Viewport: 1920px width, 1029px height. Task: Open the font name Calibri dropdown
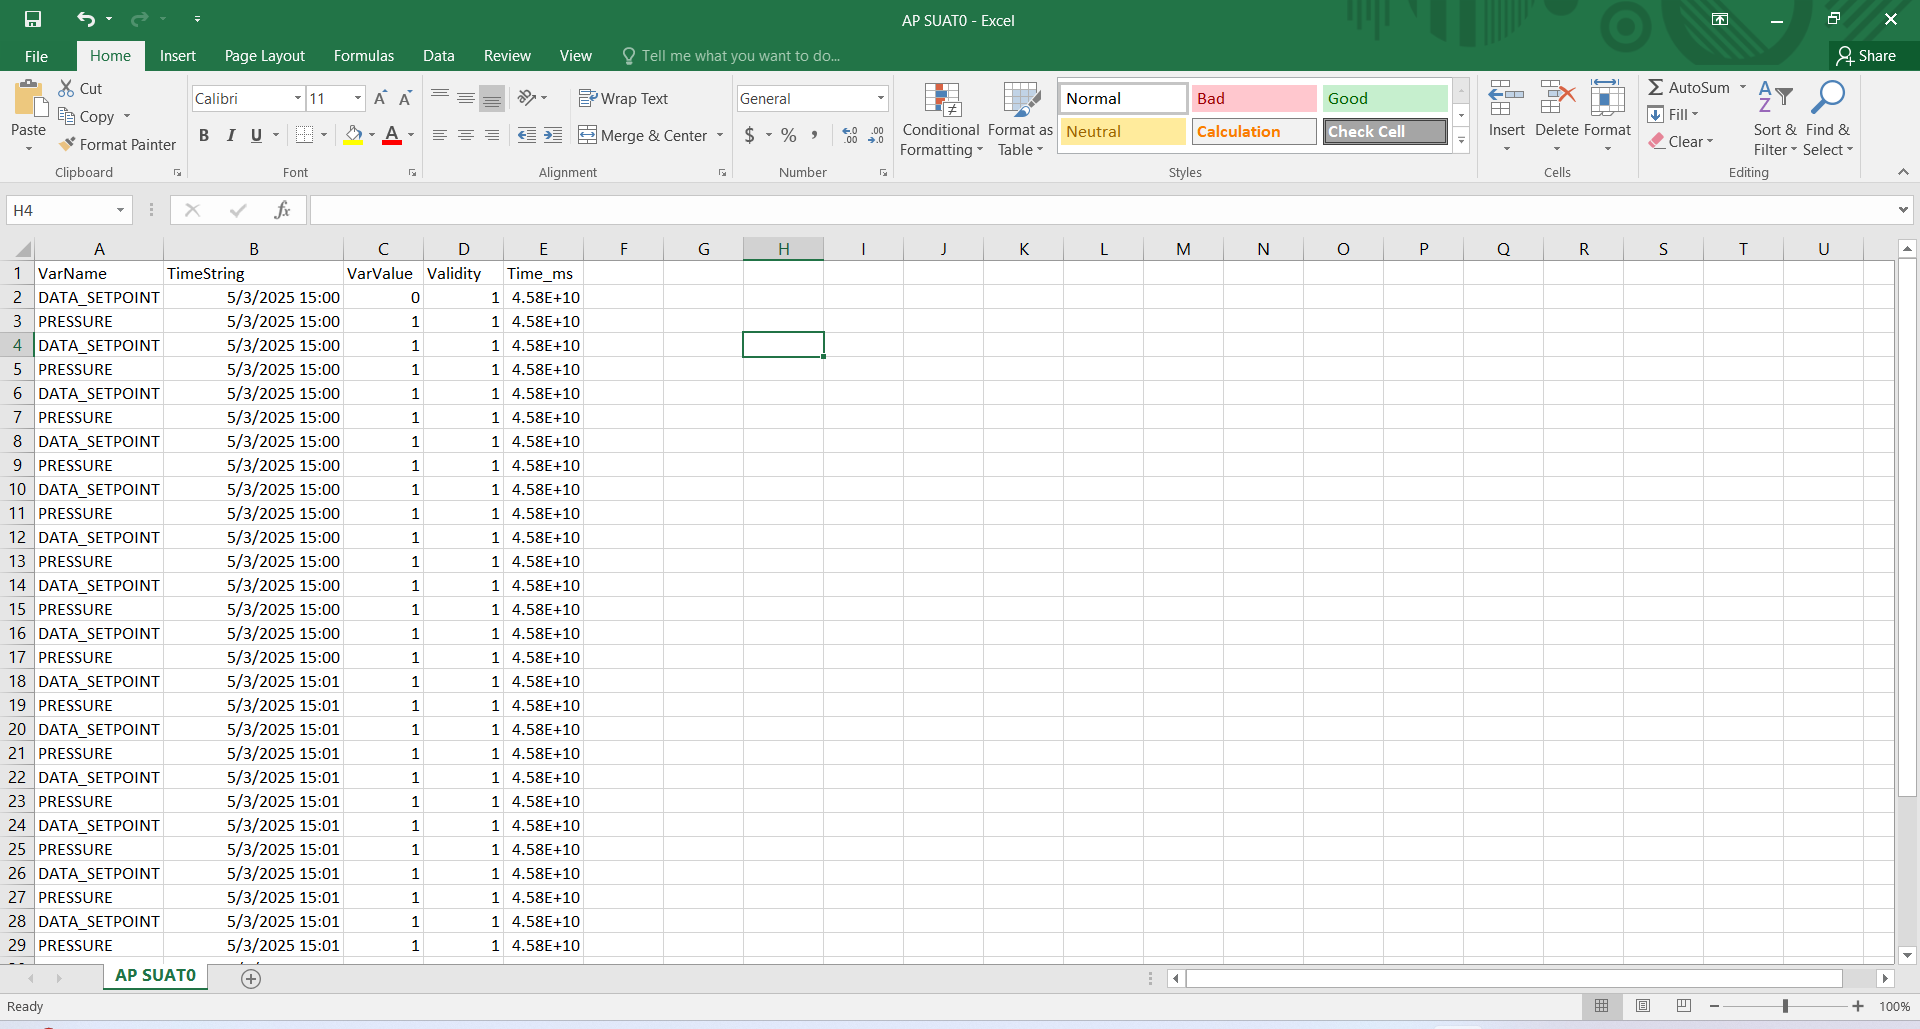click(x=297, y=98)
